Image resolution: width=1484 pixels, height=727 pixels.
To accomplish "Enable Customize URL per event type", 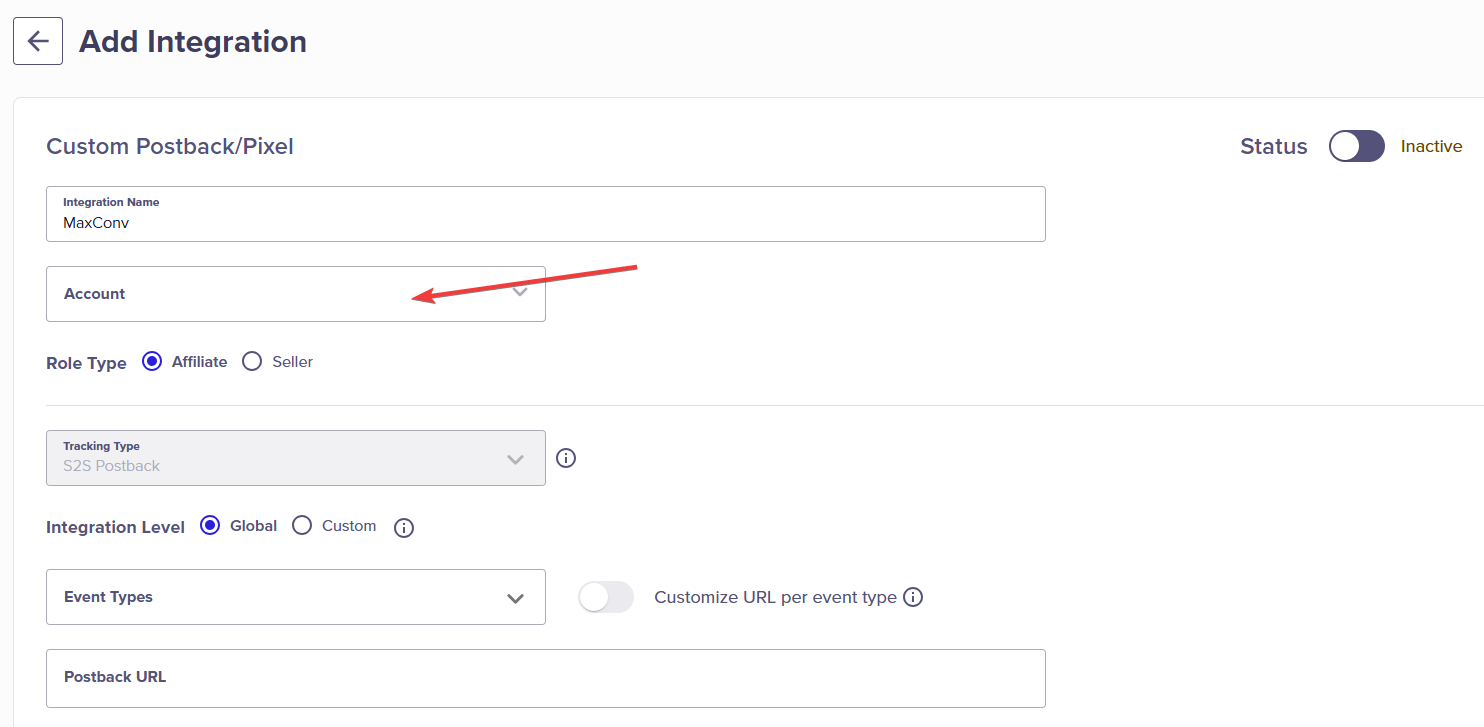I will [x=606, y=597].
